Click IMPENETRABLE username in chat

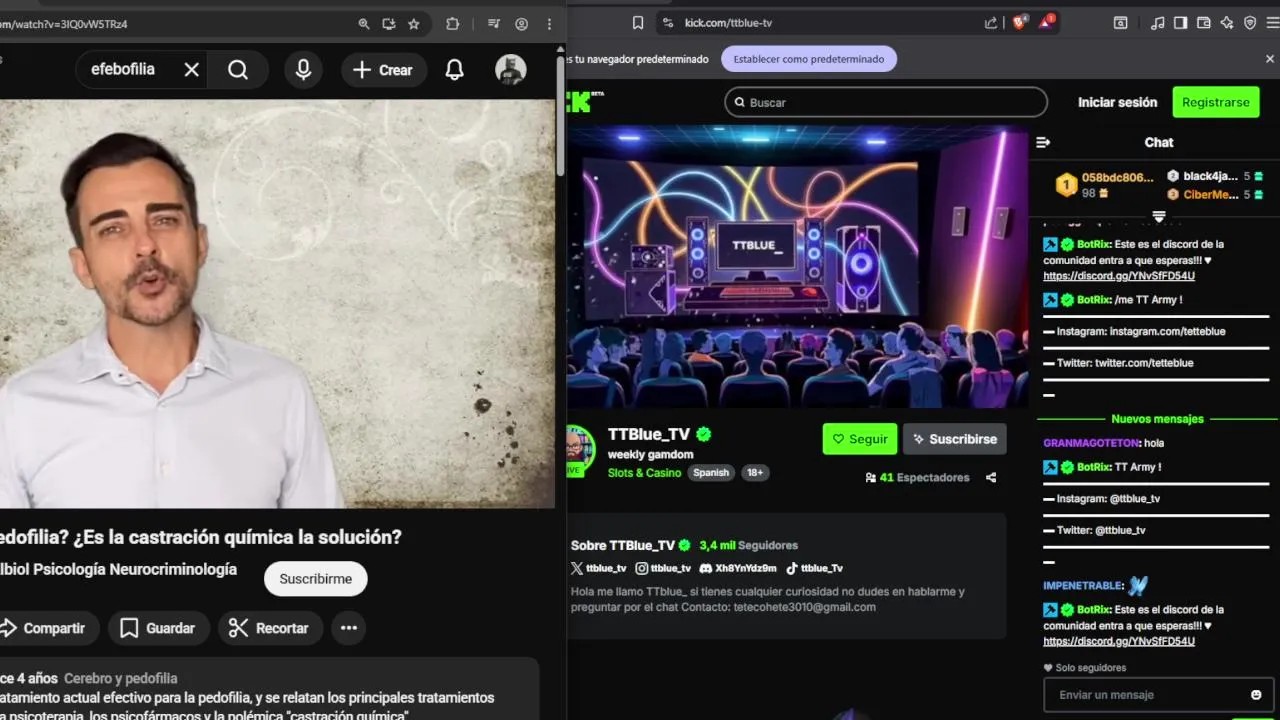pos(1083,585)
